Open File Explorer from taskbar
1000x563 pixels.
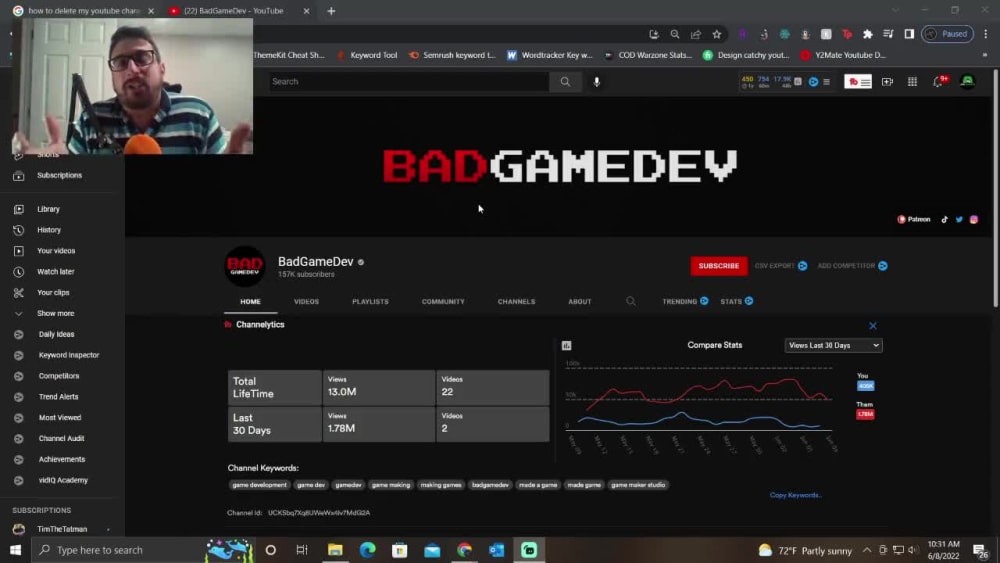click(335, 550)
